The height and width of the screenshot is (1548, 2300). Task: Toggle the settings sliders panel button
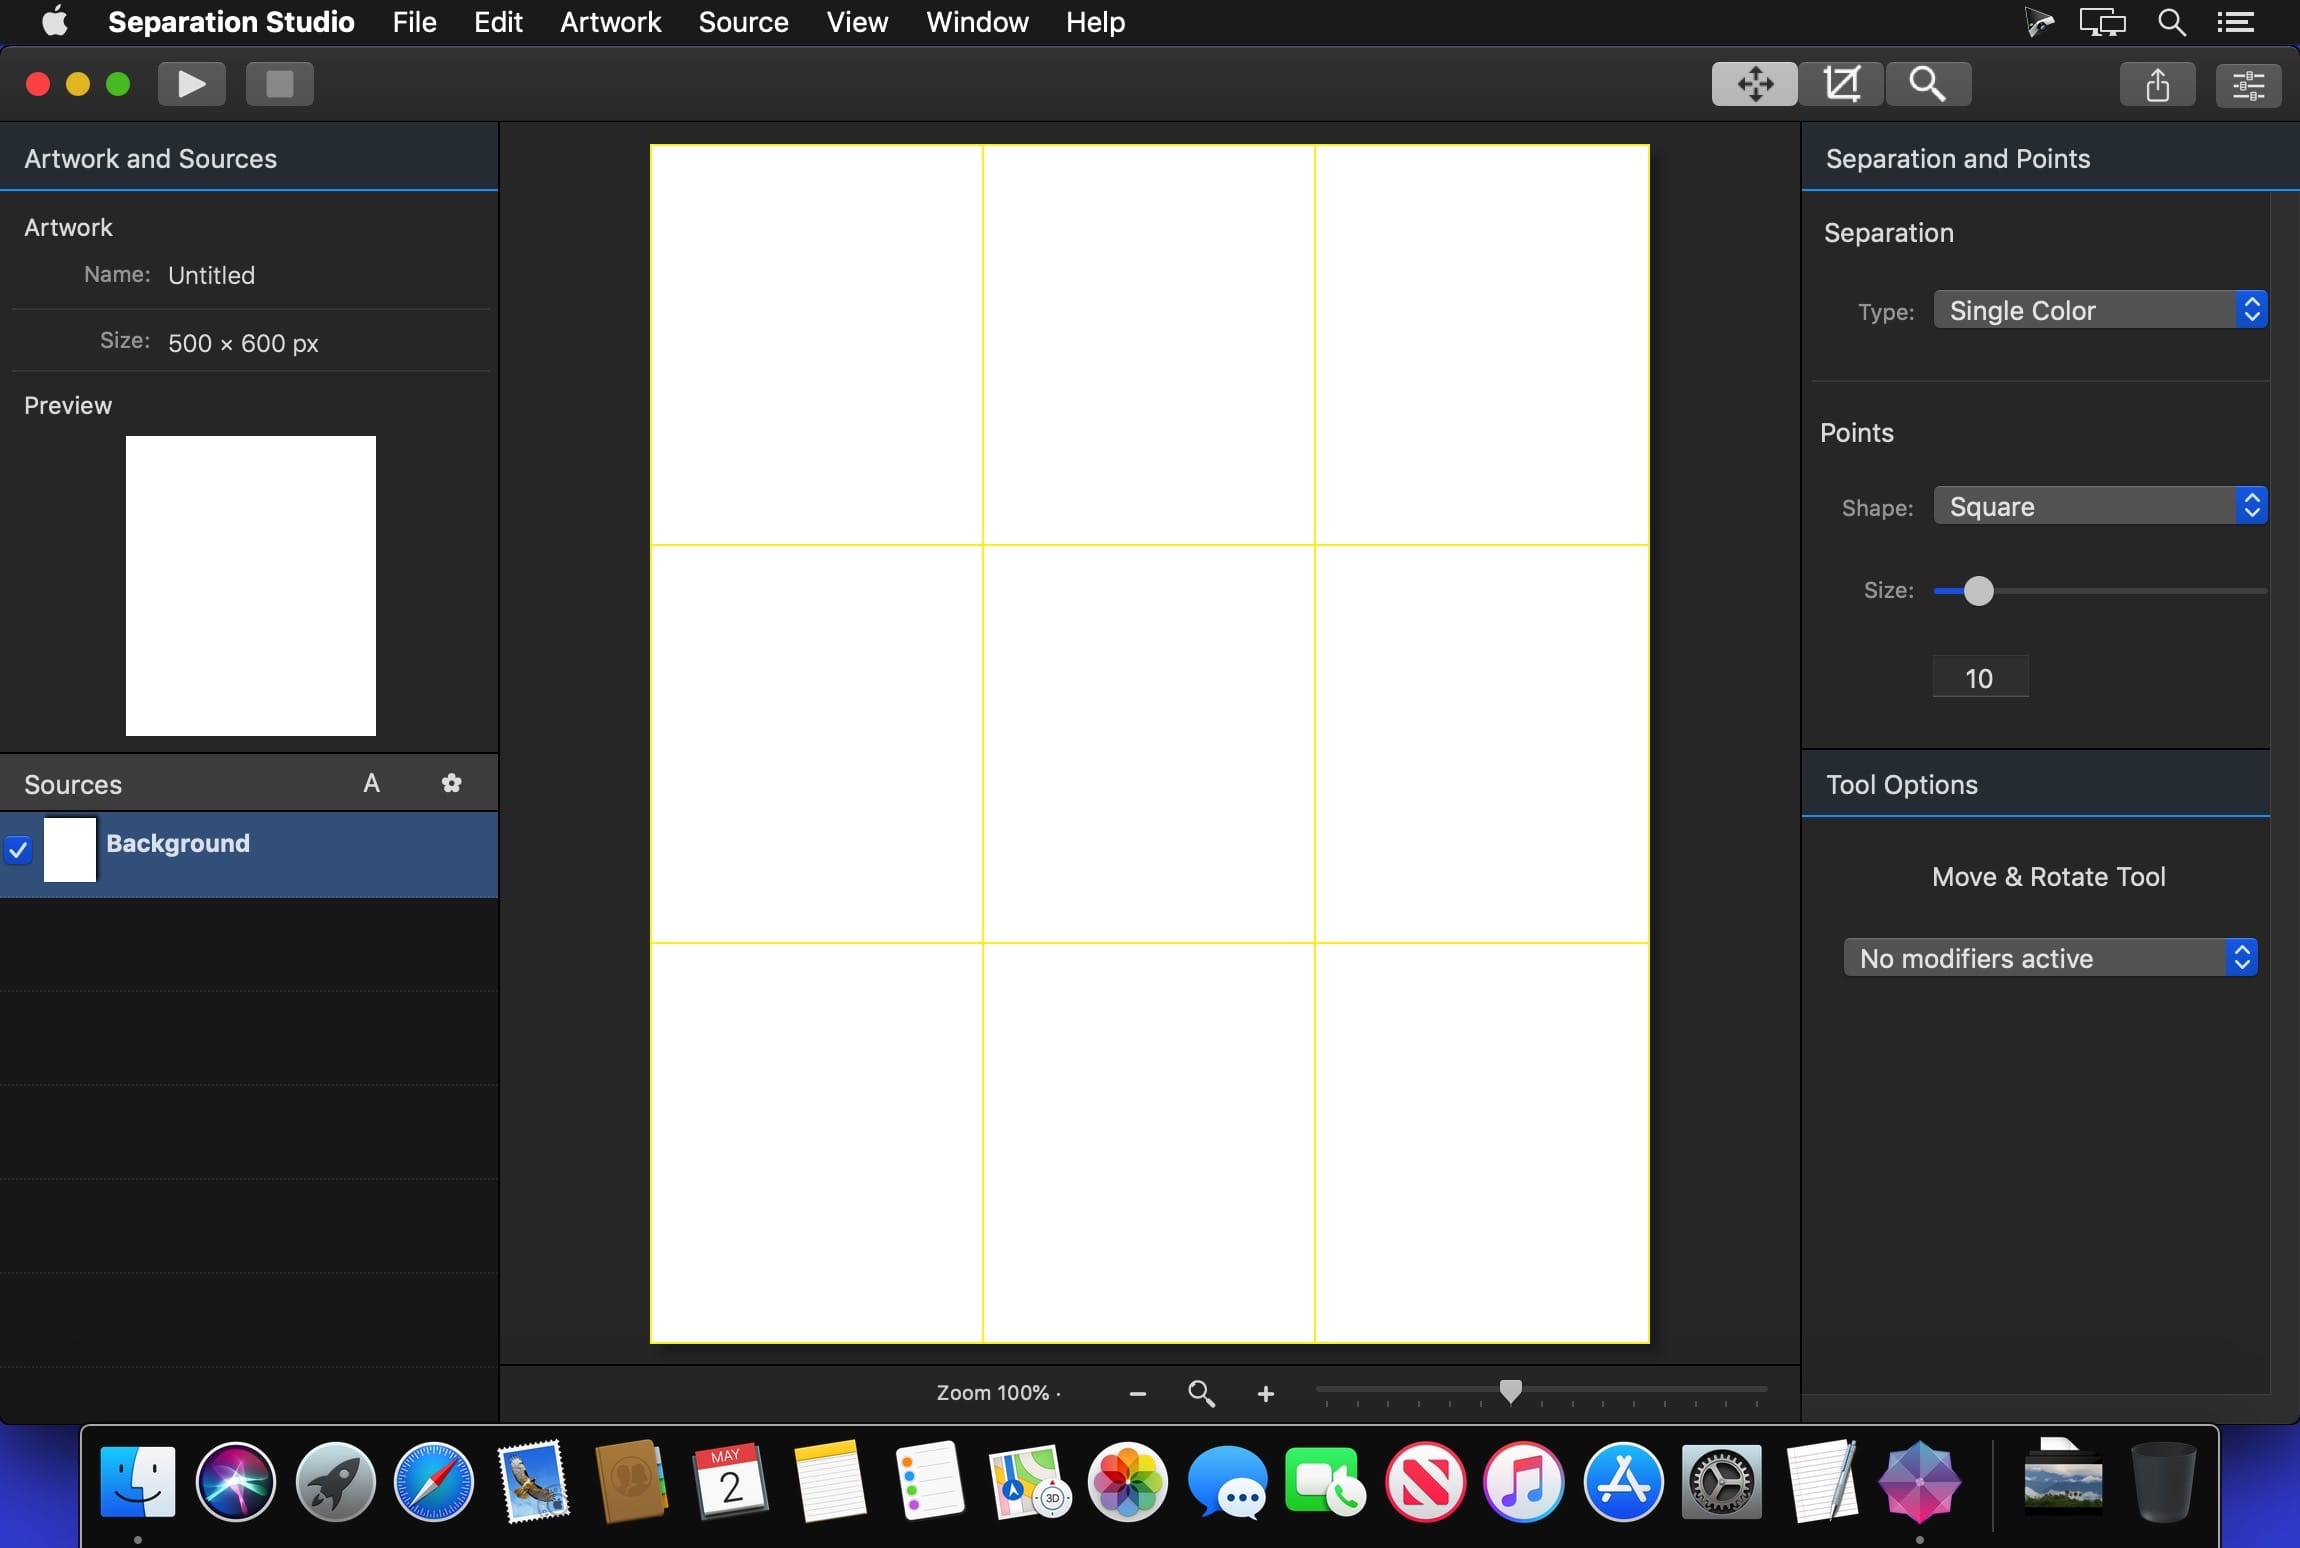(2248, 84)
